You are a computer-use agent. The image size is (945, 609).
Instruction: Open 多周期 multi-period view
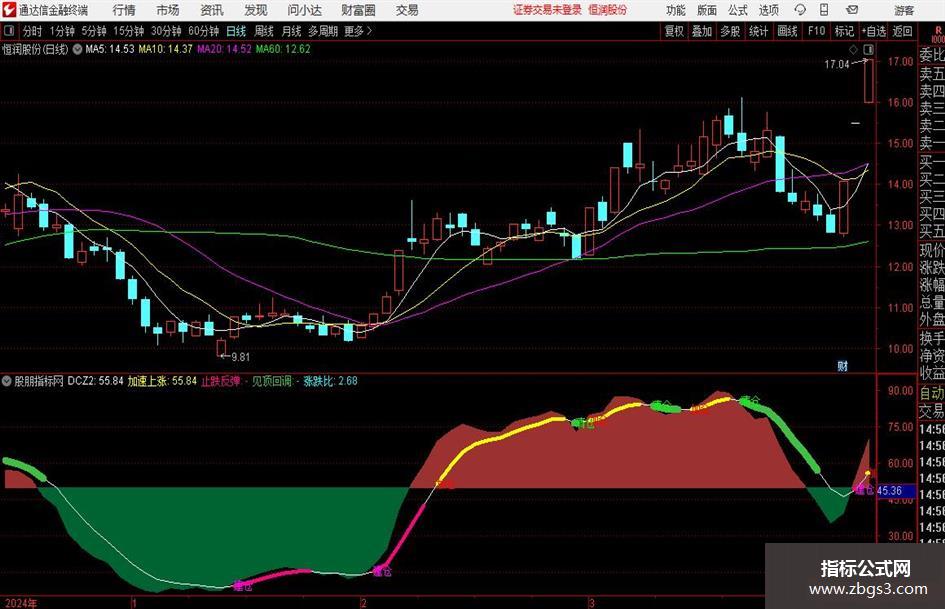pyautogui.click(x=323, y=31)
